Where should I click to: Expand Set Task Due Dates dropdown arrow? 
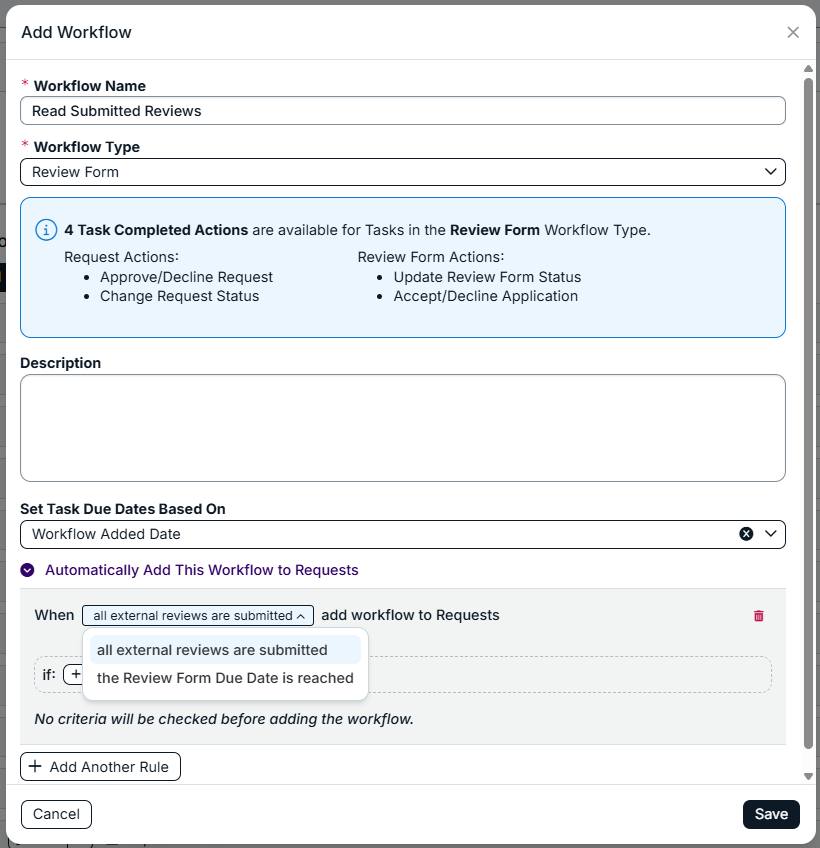tap(771, 534)
